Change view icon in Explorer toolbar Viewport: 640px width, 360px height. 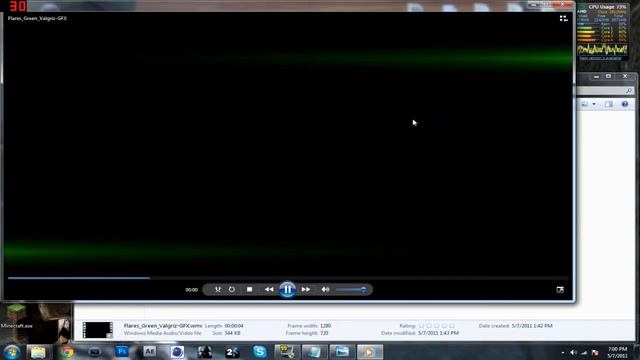[584, 104]
